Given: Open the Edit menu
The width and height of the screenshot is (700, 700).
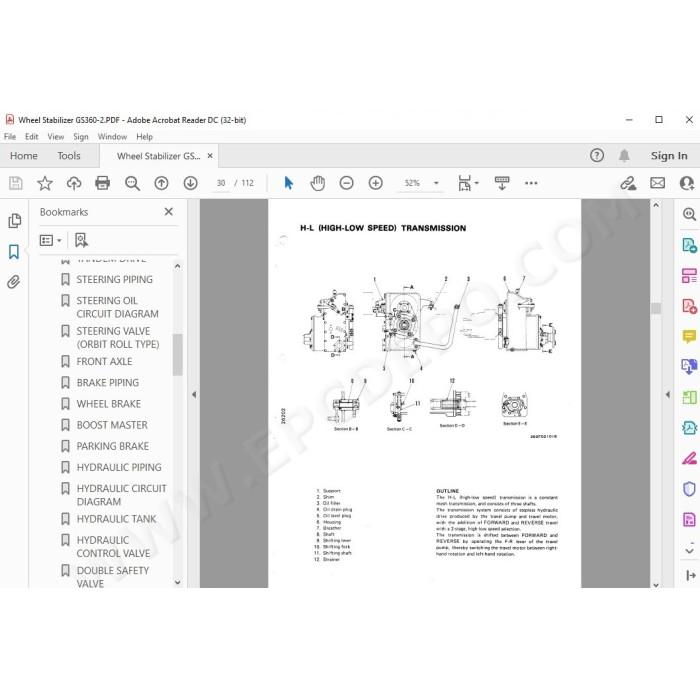Looking at the screenshot, I should (x=31, y=137).
